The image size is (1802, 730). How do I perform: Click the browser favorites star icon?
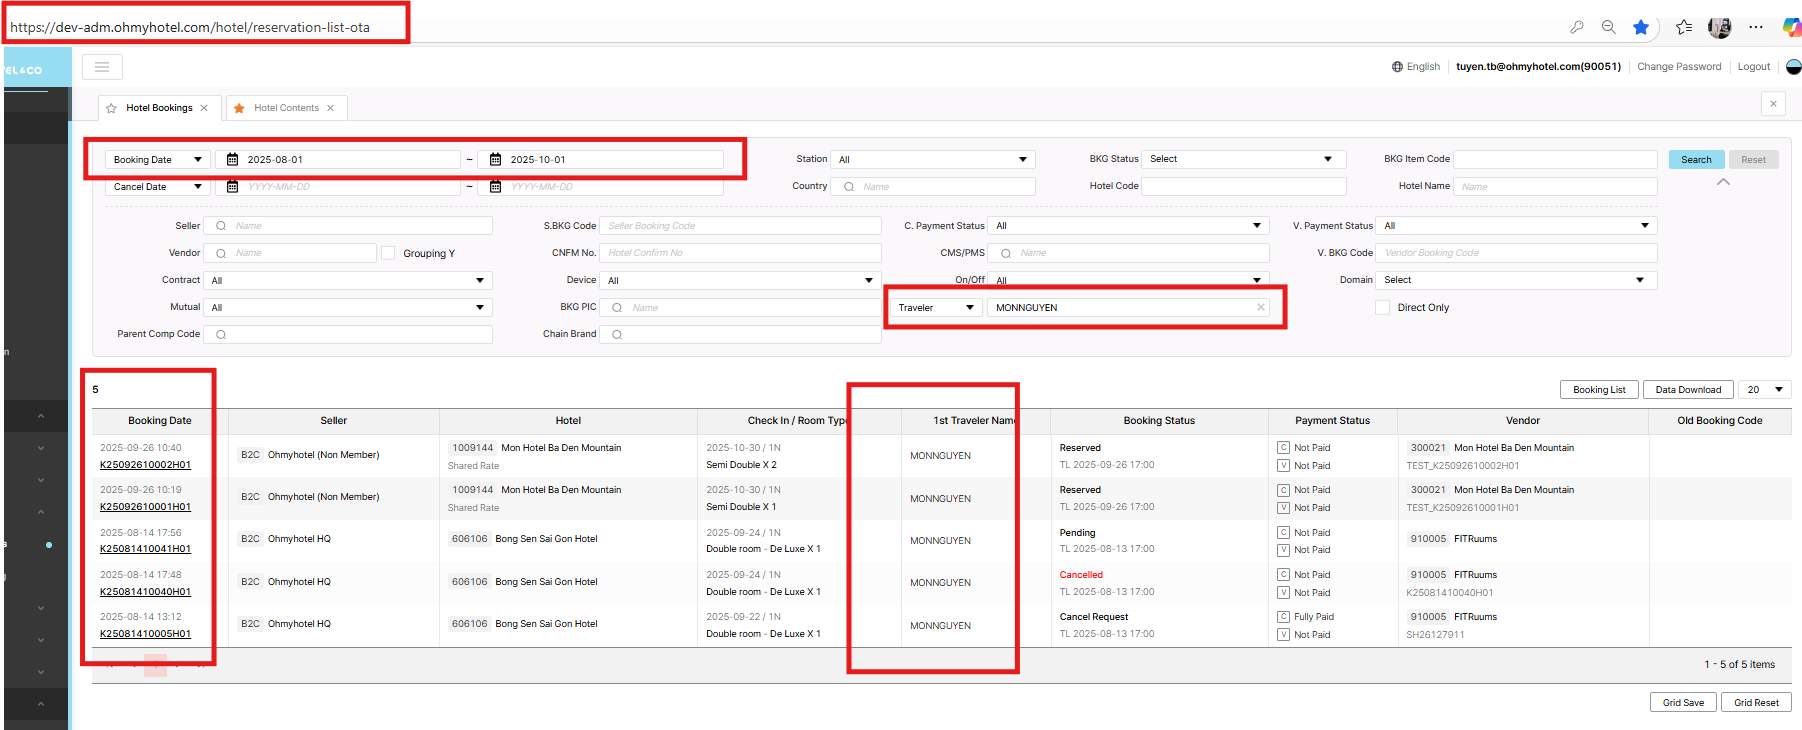(x=1641, y=28)
